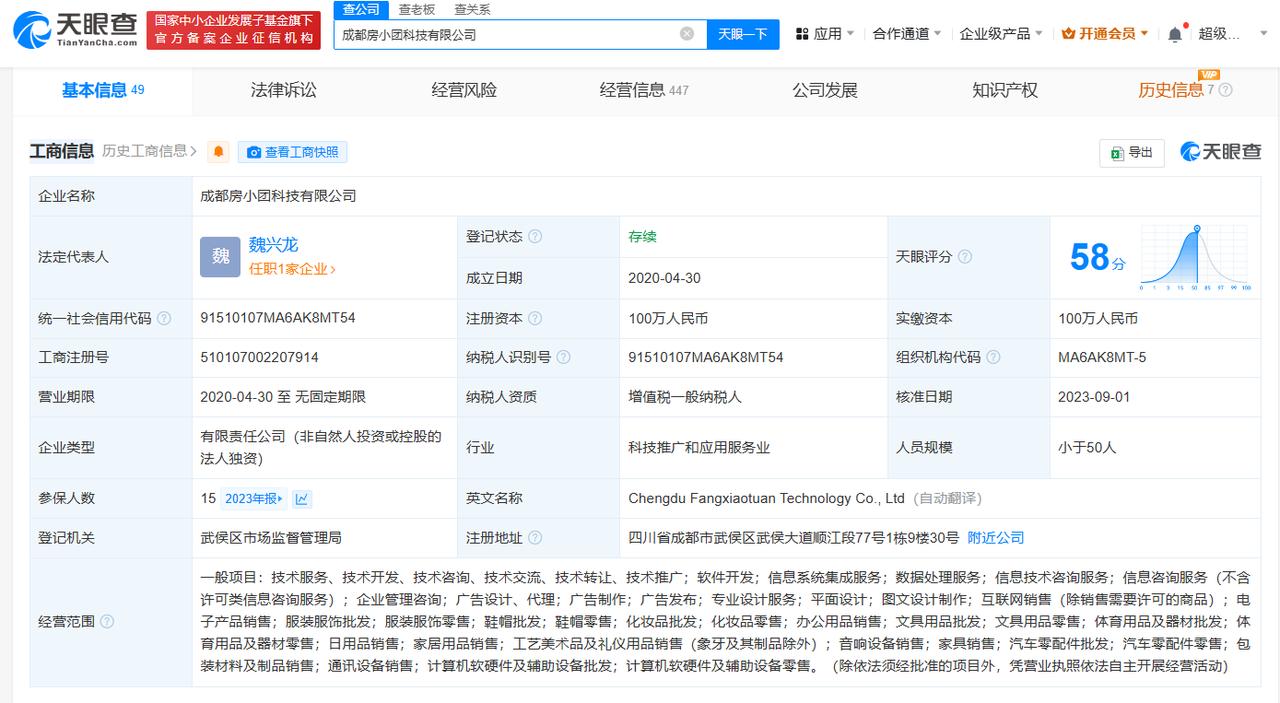Click credit code 91510107MA6AK8MT54 under 统一社会信用代码
1280x703 pixels.
(x=278, y=318)
